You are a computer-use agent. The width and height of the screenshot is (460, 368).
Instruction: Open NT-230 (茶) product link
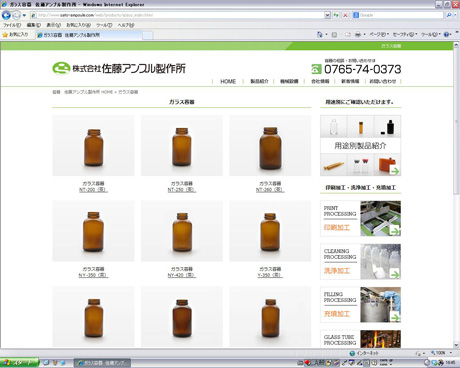[x=182, y=190]
